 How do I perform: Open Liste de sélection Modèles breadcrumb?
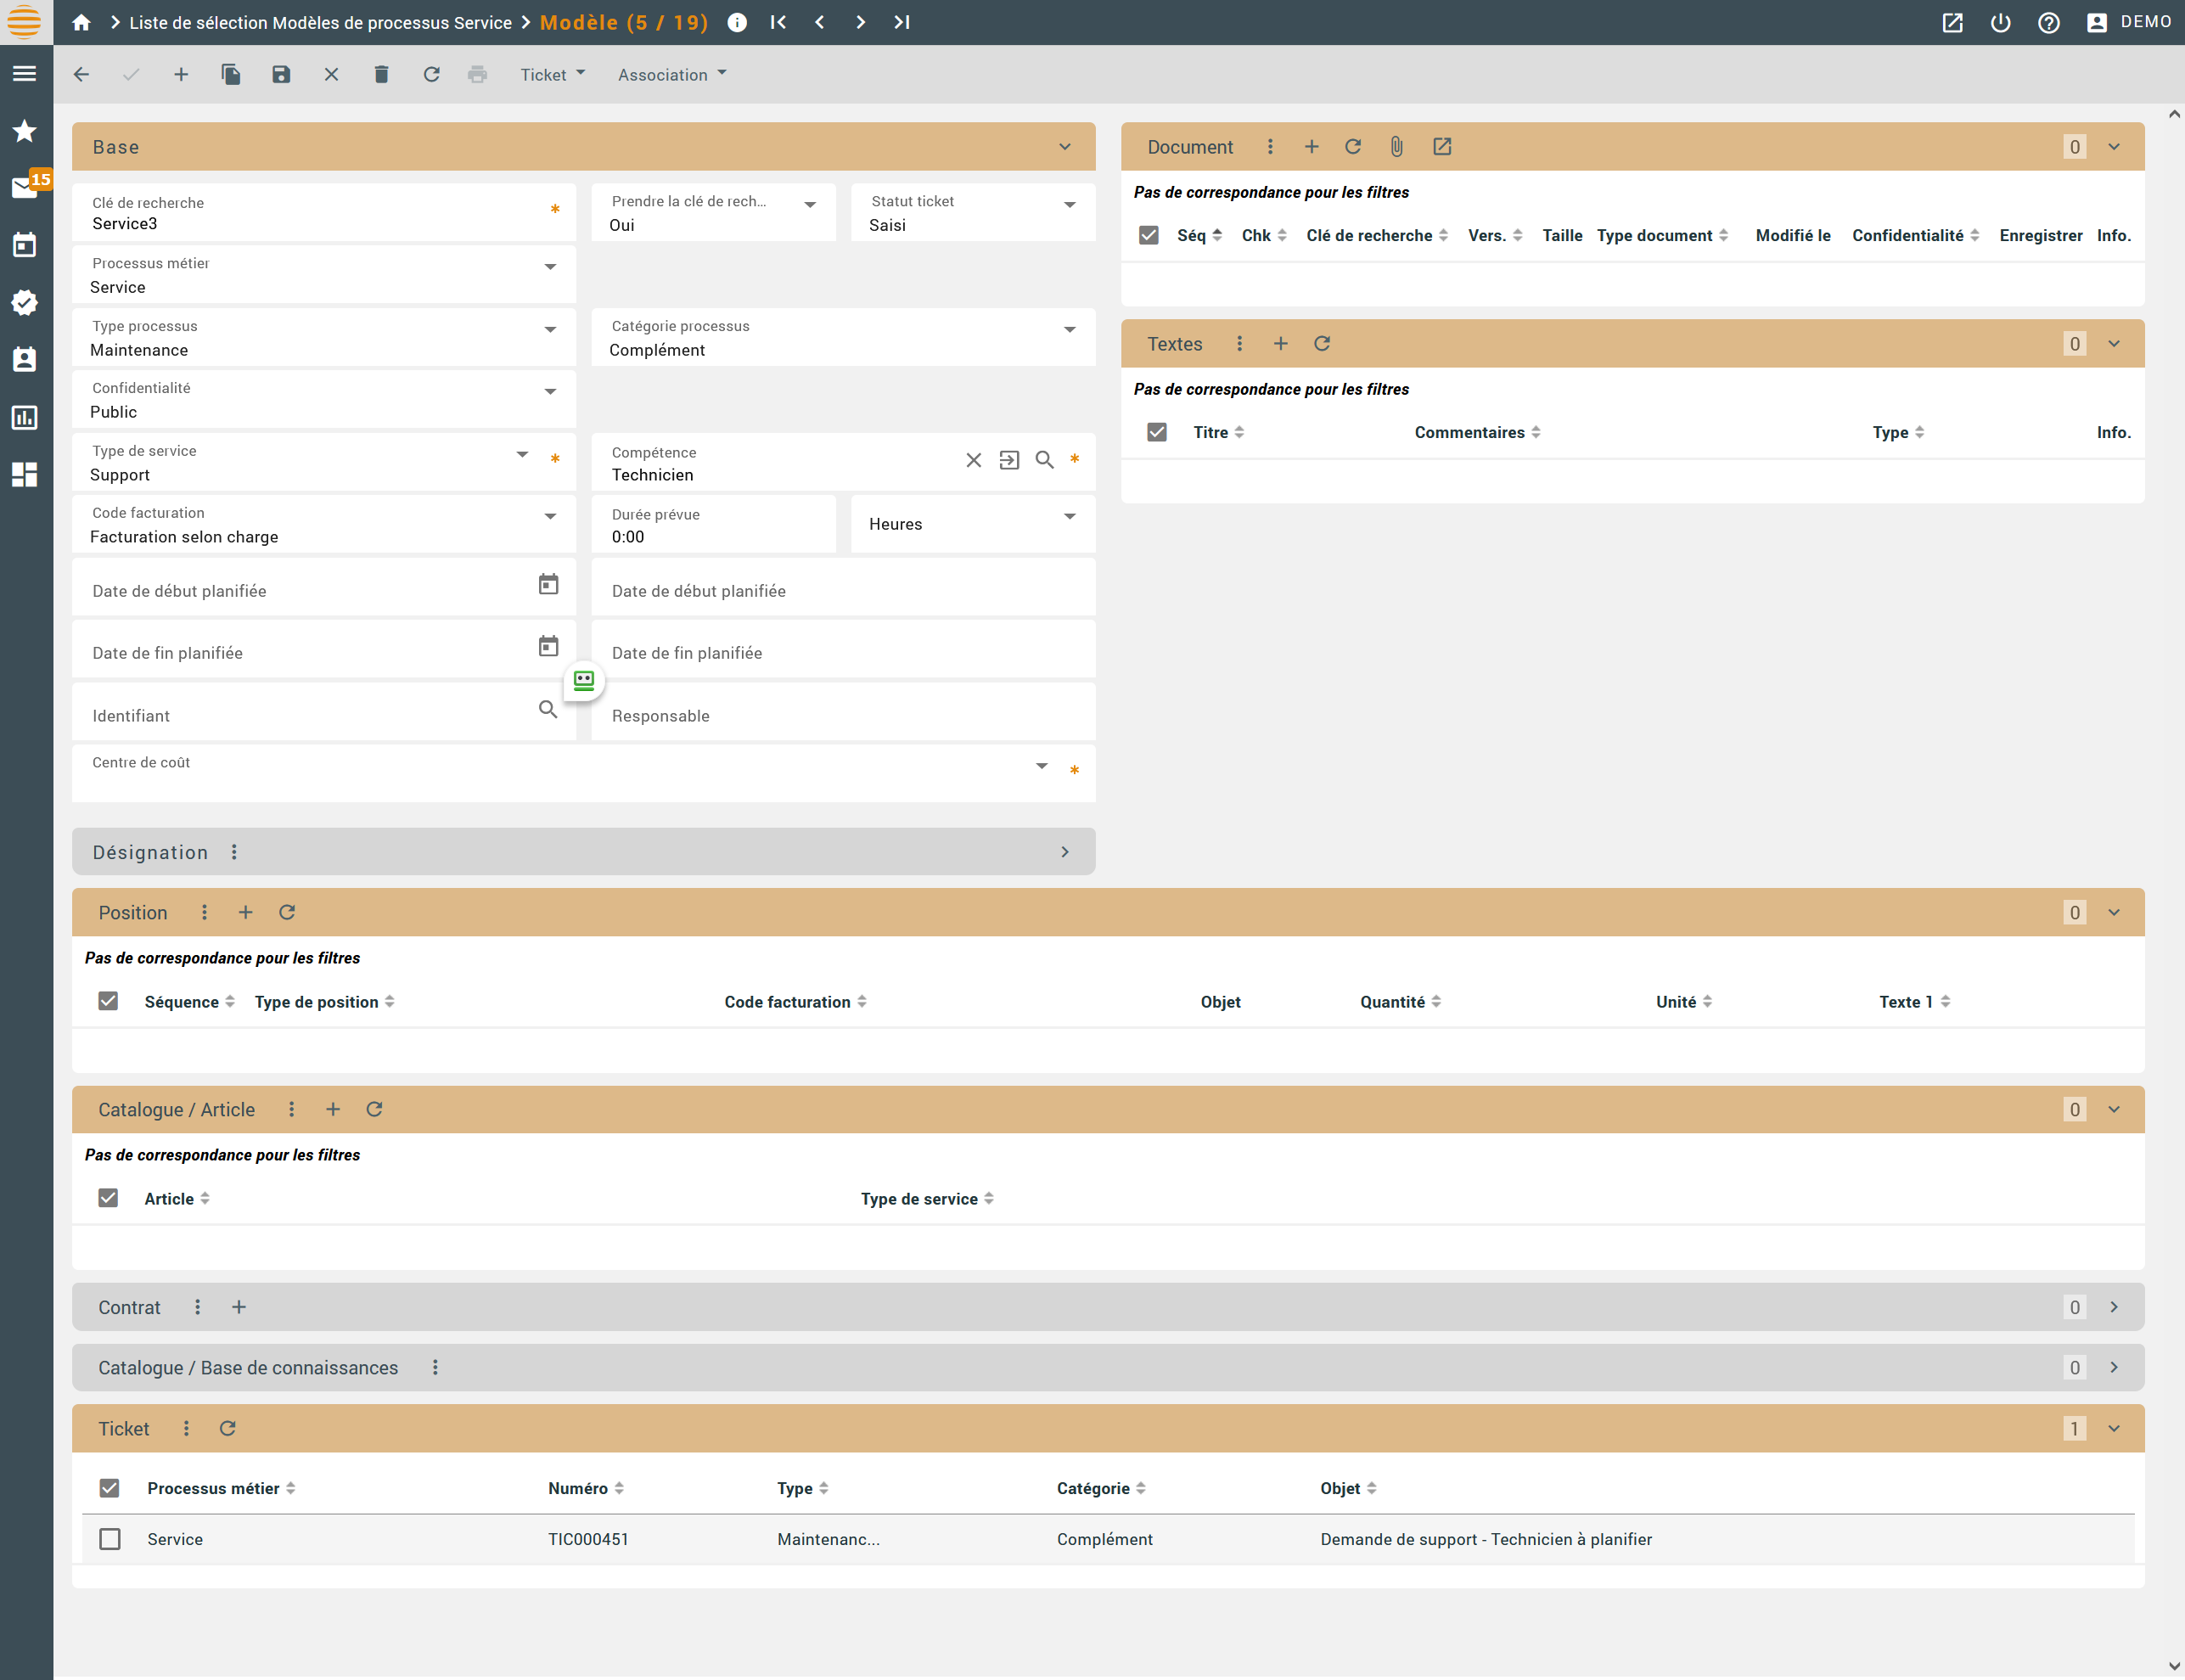tap(320, 22)
